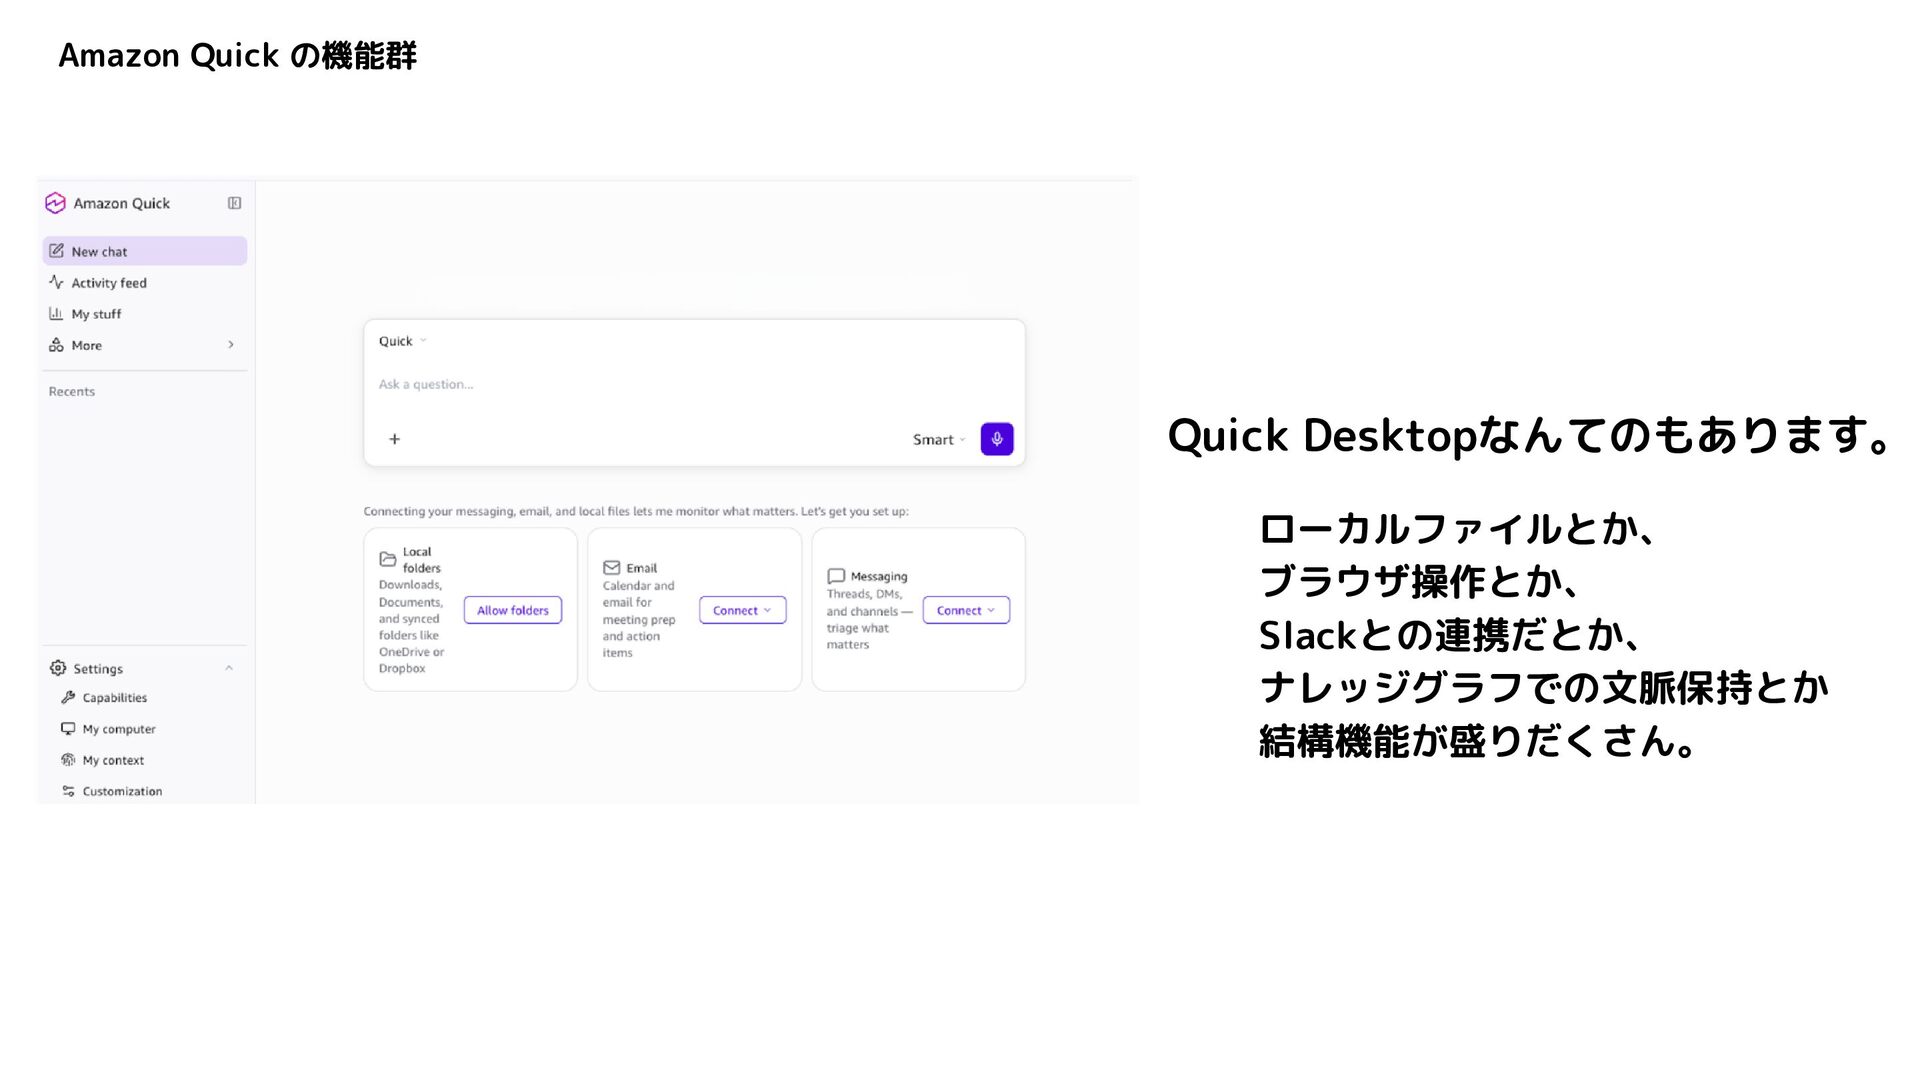Open the Smart model dropdown

[x=939, y=439]
